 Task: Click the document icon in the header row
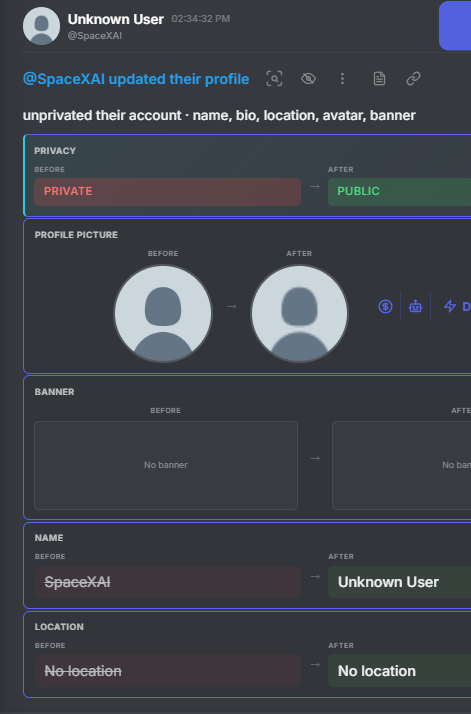pyautogui.click(x=379, y=79)
